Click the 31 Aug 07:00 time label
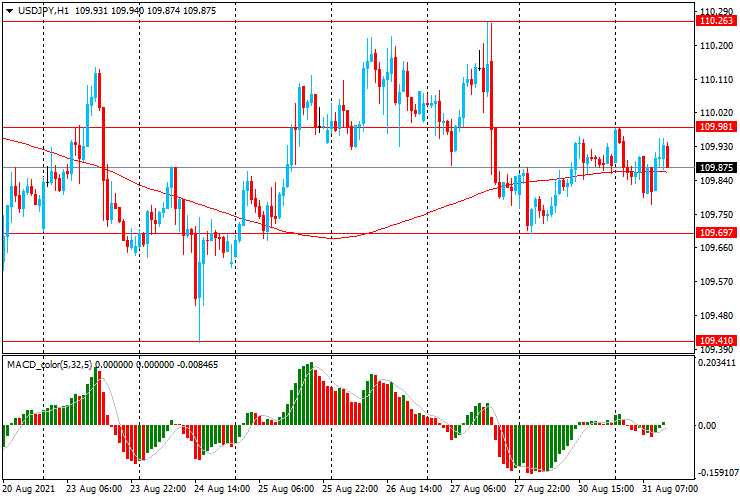The width and height of the screenshot is (740, 500). pyautogui.click(x=669, y=488)
